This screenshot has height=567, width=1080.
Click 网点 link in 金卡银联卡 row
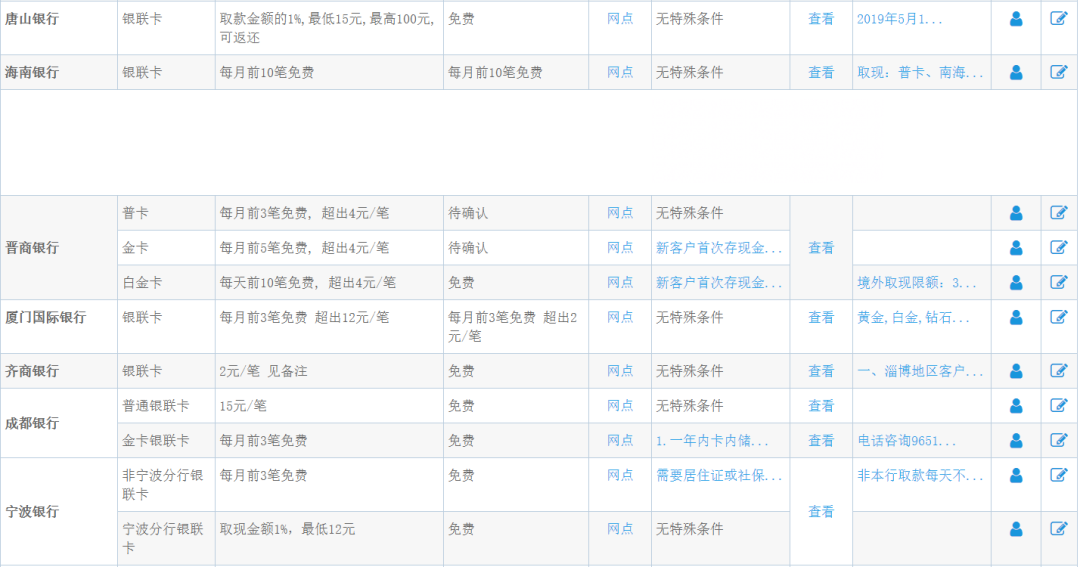(620, 440)
